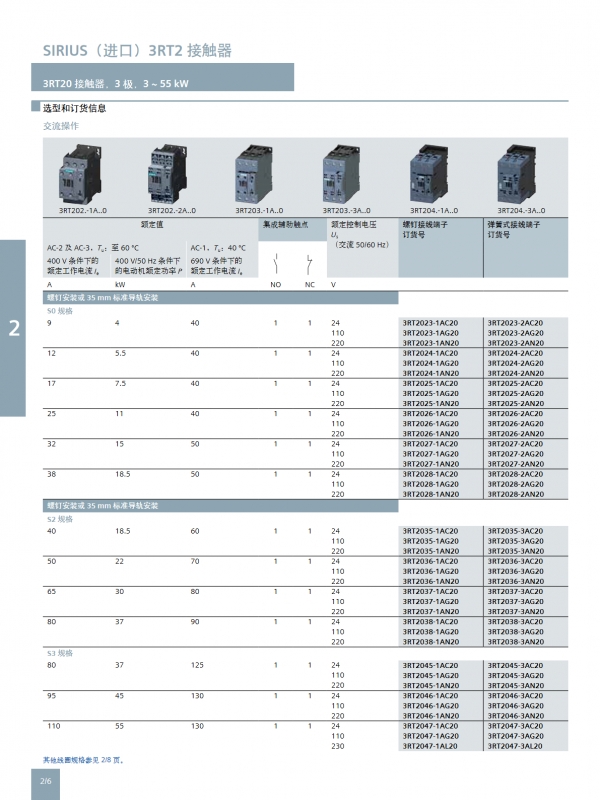Click the page title SIRIUS（进口）3RT2 接触器
Image resolution: width=600 pixels, height=800 pixels.
click(x=137, y=51)
